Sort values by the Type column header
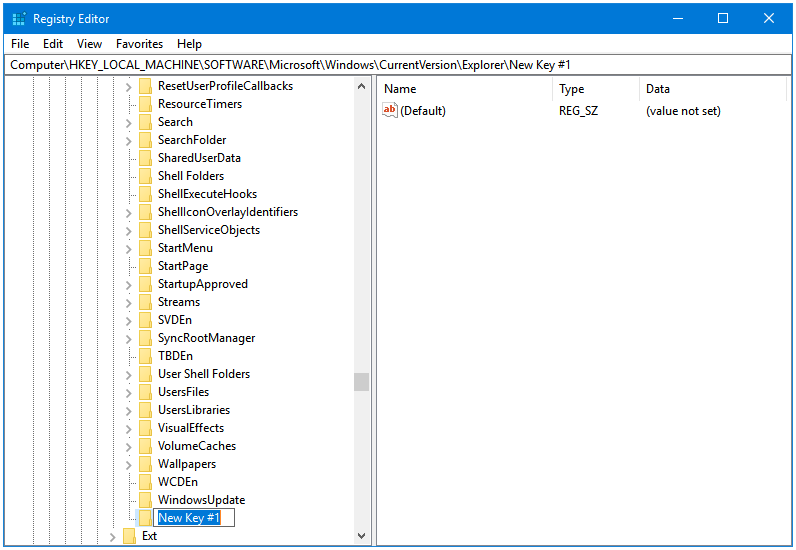Screen dimensions: 796x550 (x=596, y=89)
